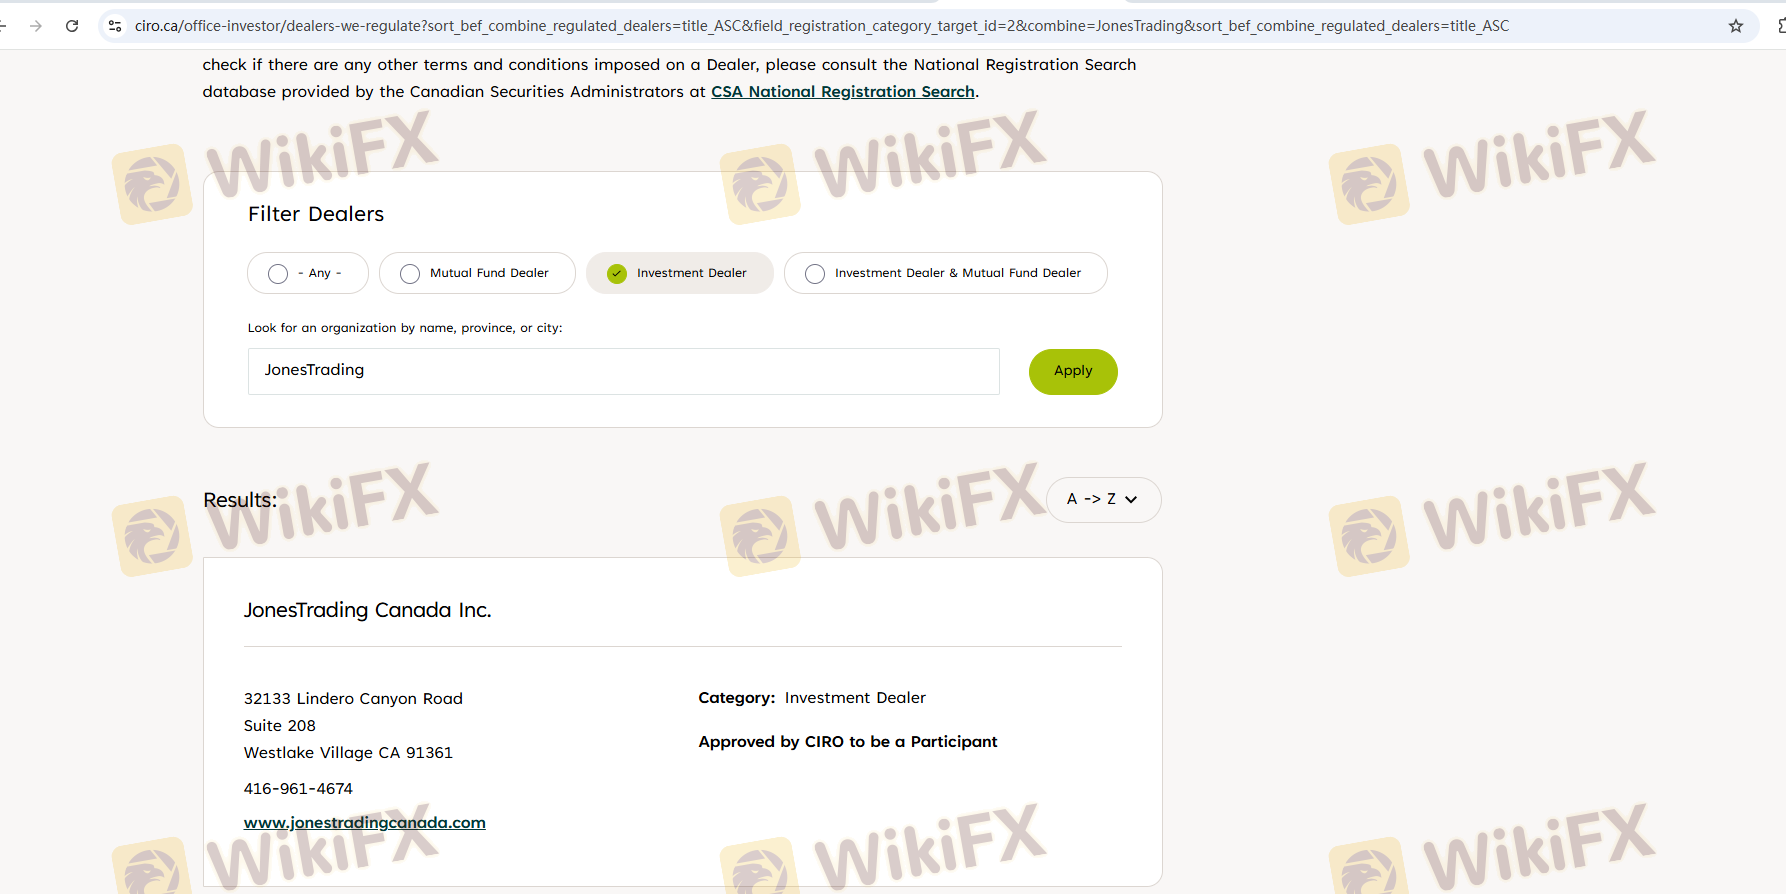Viewport: 1786px width, 894px height.
Task: Click the 32133 Lindero Canyon Road address
Action: pos(353,699)
